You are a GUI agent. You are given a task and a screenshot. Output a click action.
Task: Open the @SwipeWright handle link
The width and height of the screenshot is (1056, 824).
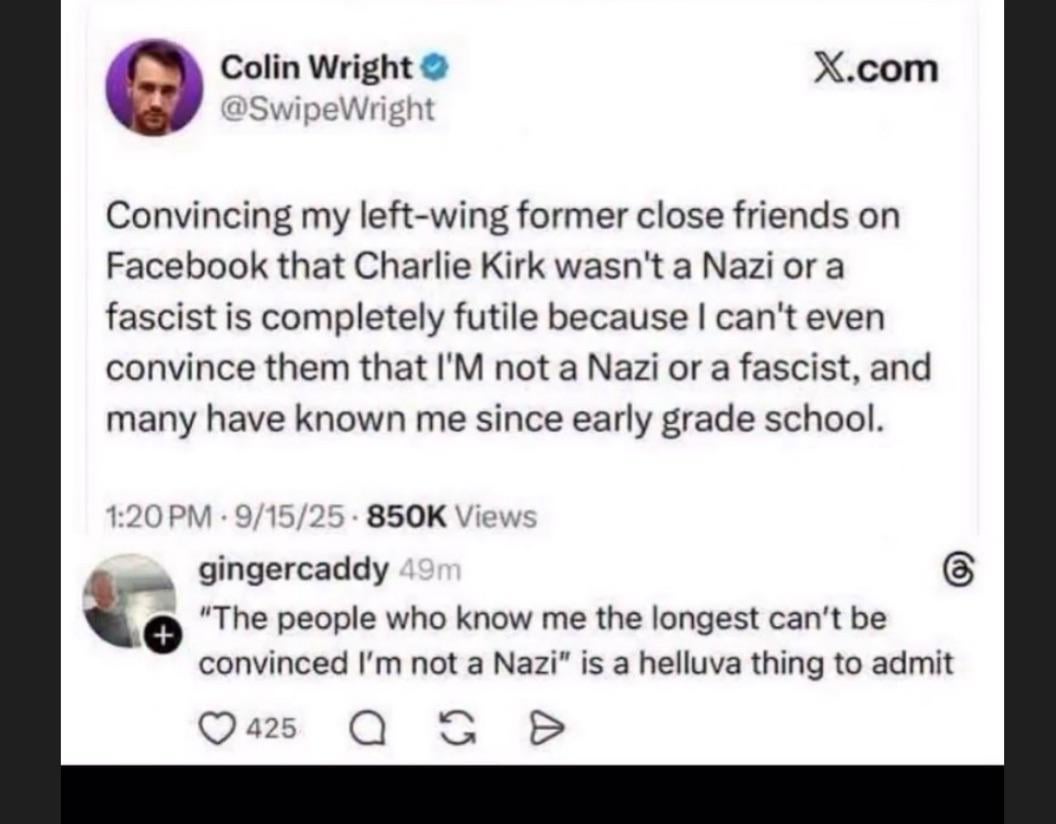327,108
